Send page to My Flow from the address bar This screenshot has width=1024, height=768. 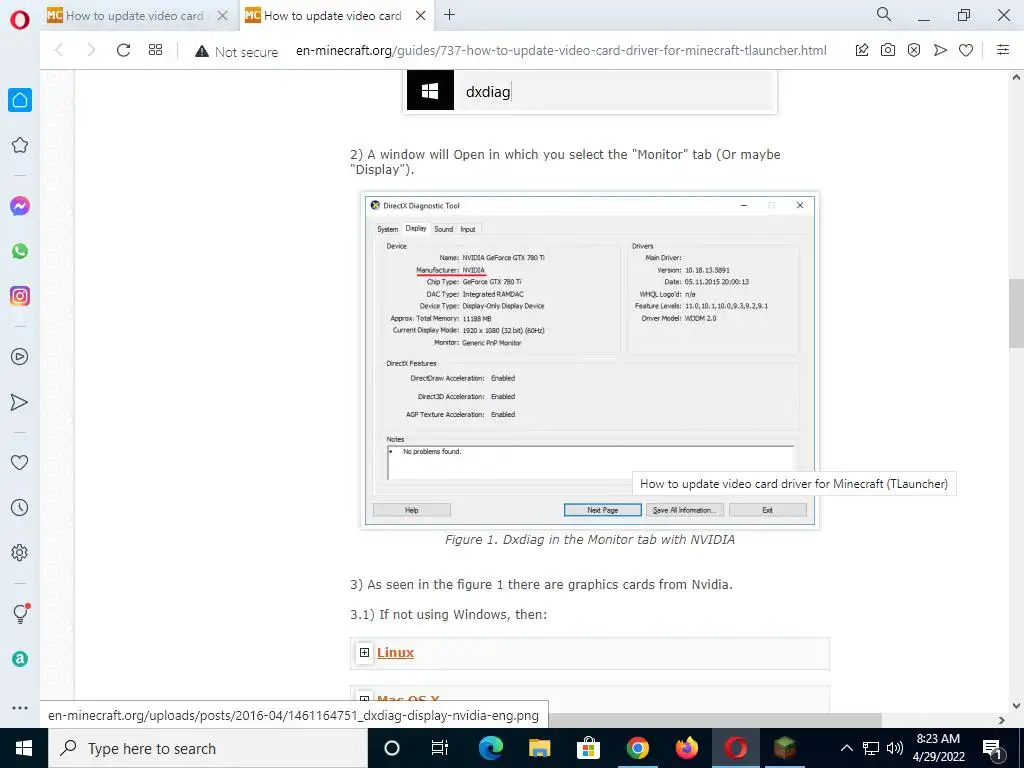pyautogui.click(x=940, y=50)
